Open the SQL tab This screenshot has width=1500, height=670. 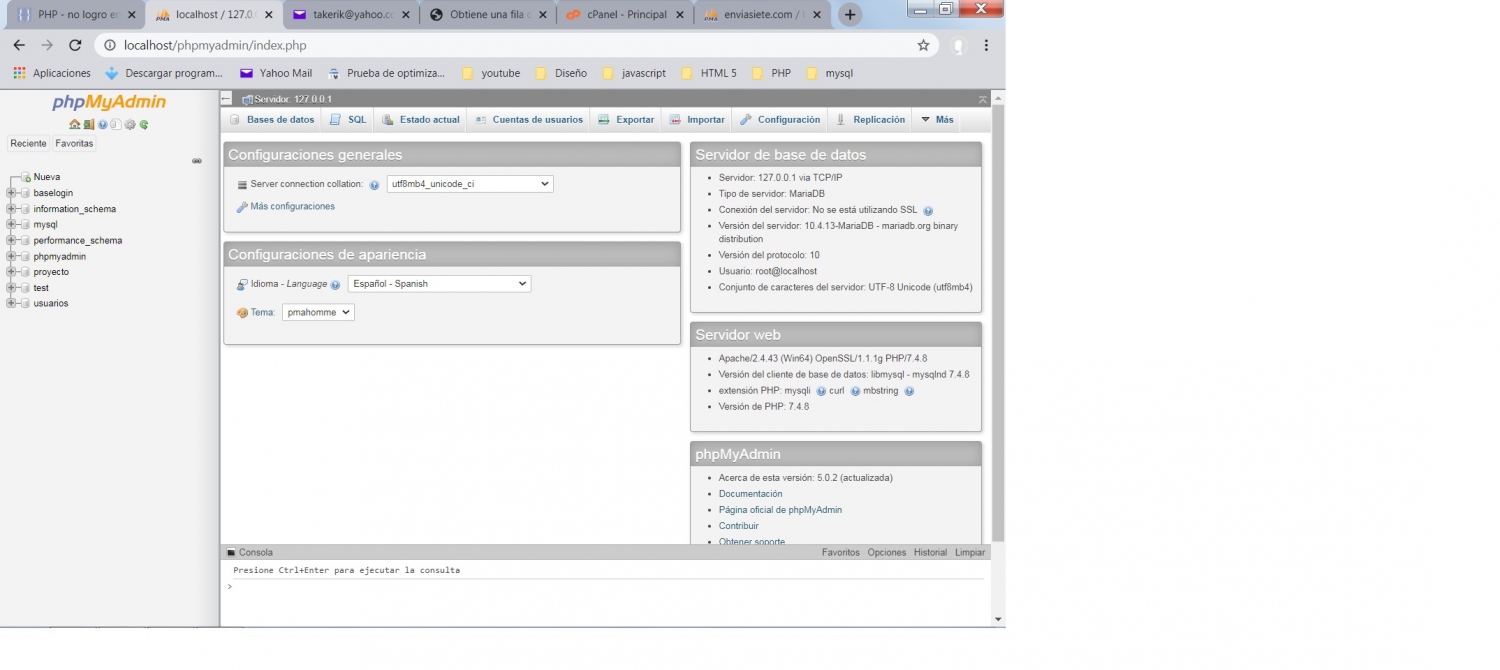pos(349,120)
